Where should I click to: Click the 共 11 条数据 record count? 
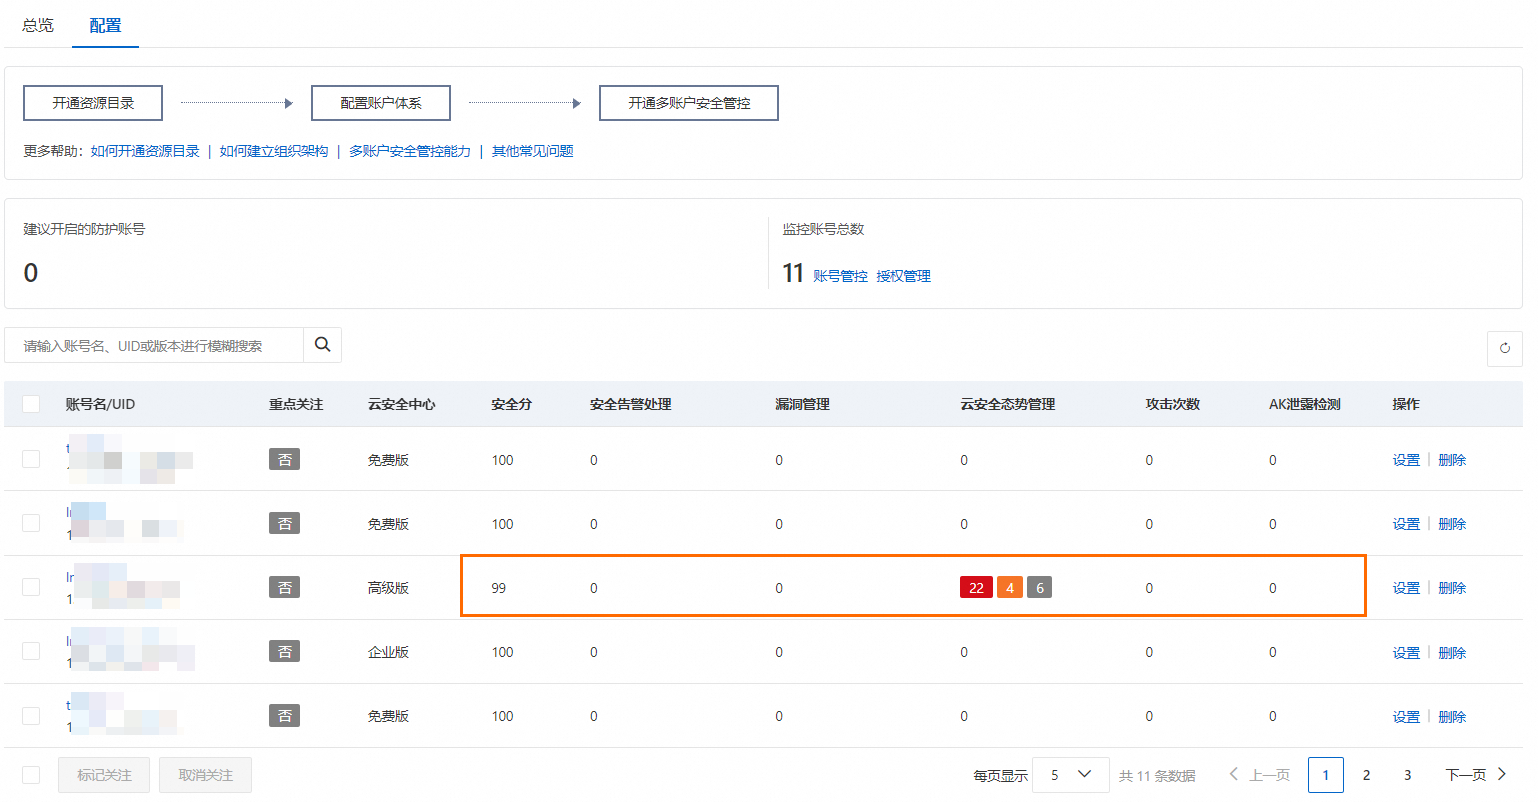tap(1157, 776)
